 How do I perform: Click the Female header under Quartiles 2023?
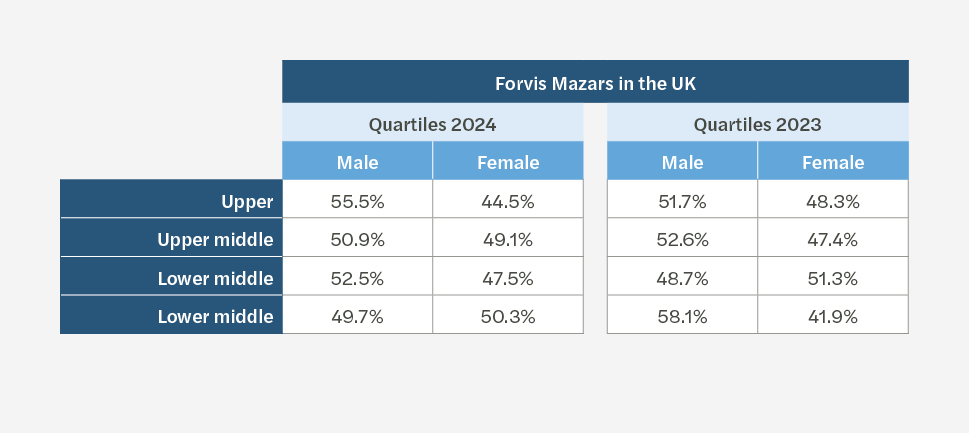pos(833,162)
